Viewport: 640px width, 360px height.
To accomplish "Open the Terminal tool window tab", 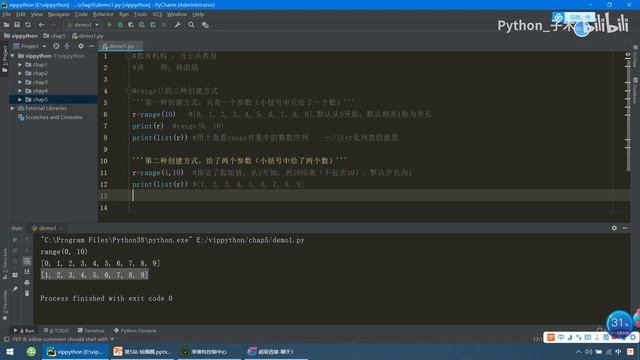I will click(x=91, y=331).
